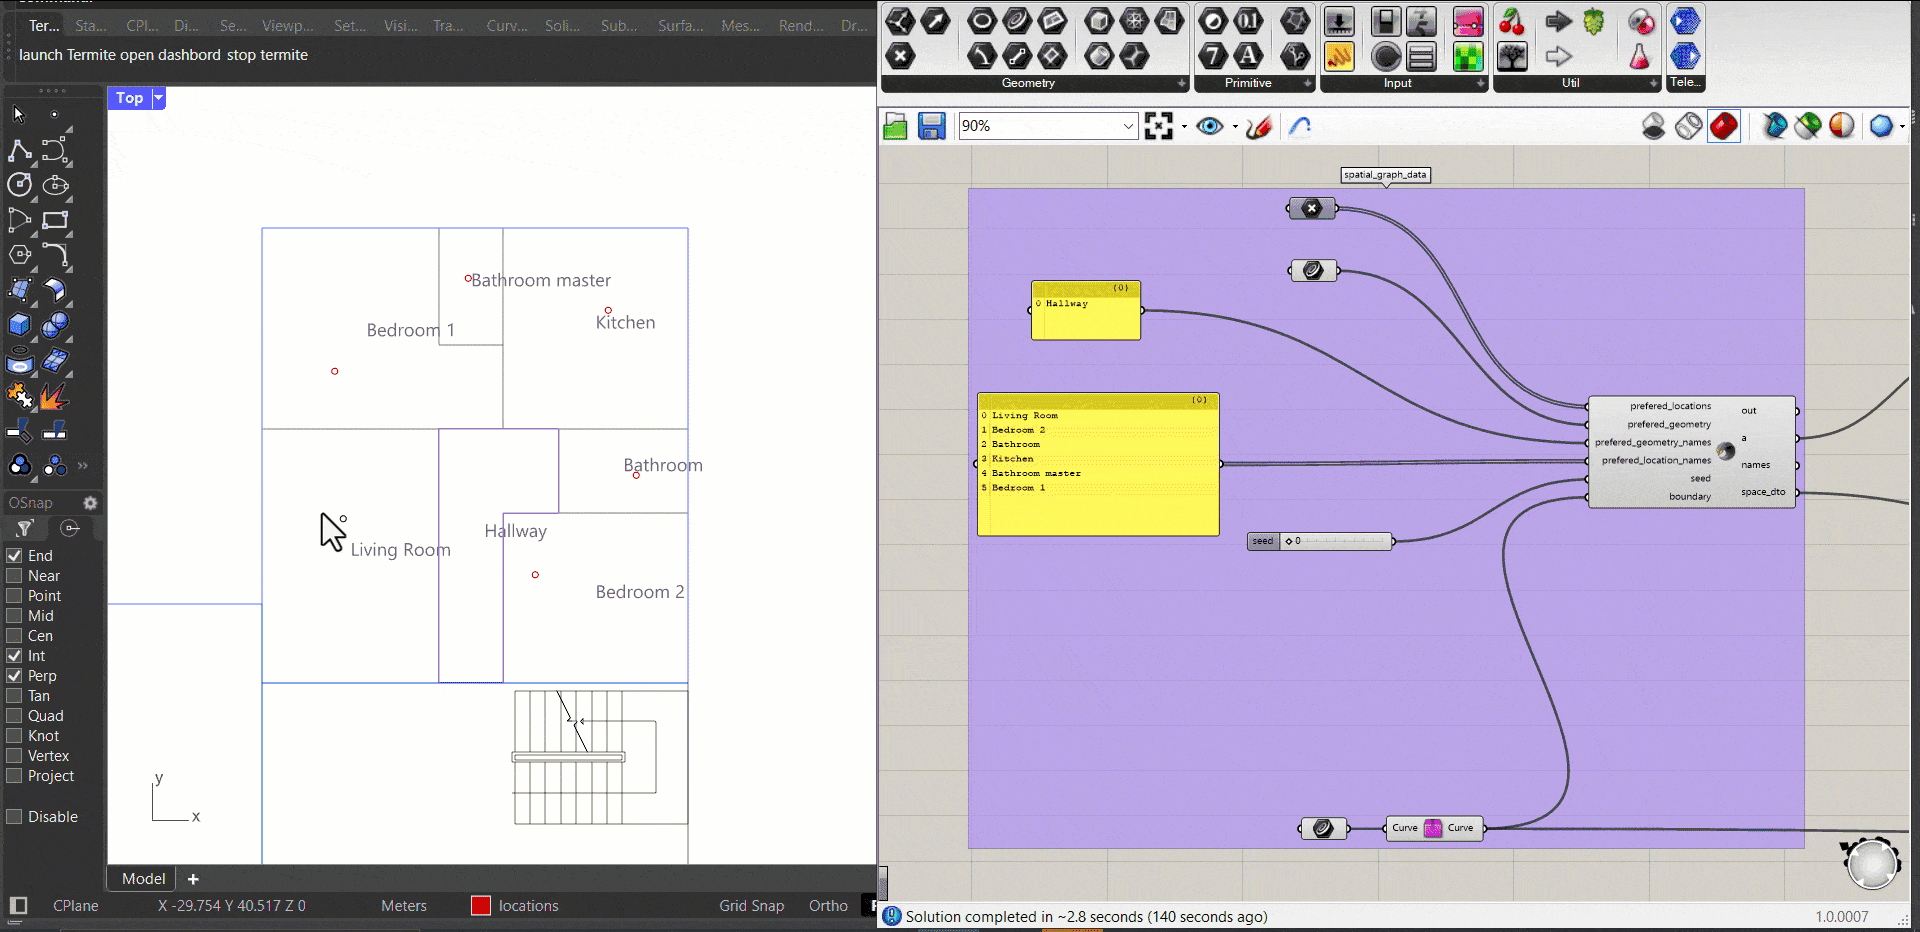
Task: Save the Grasshopper document with floppy icon
Action: [932, 126]
